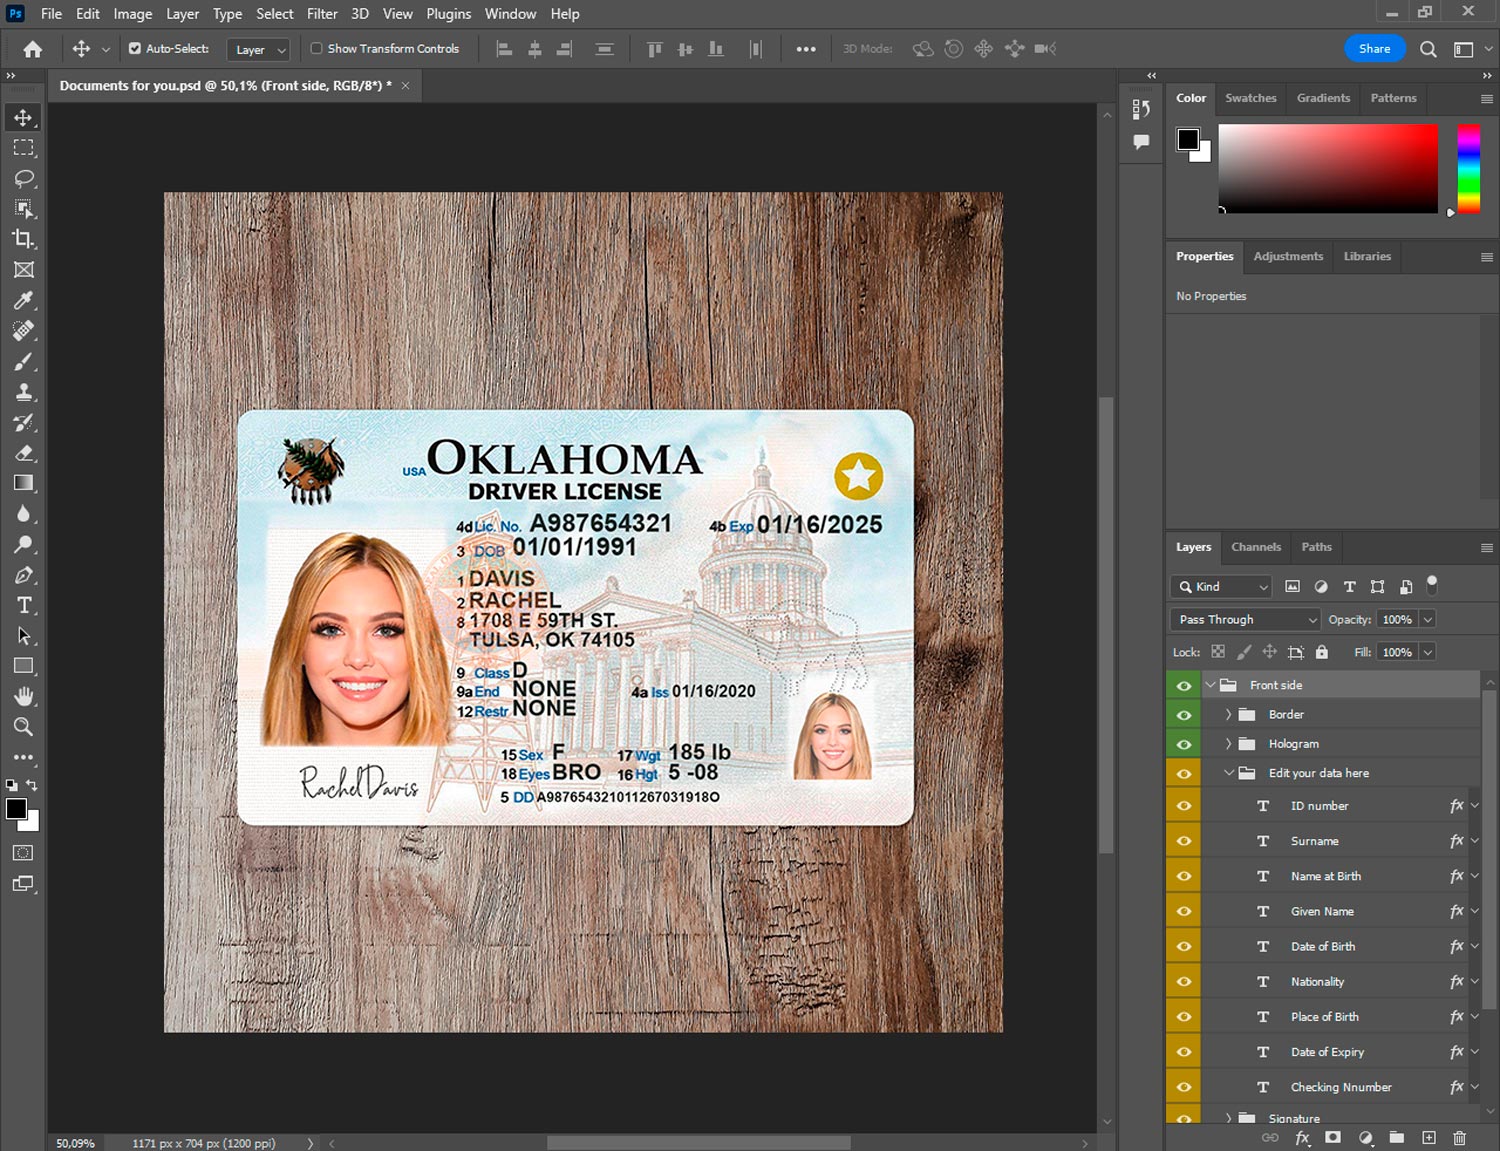Open the Pass Through blend mode dropdown
1500x1151 pixels.
1245,620
